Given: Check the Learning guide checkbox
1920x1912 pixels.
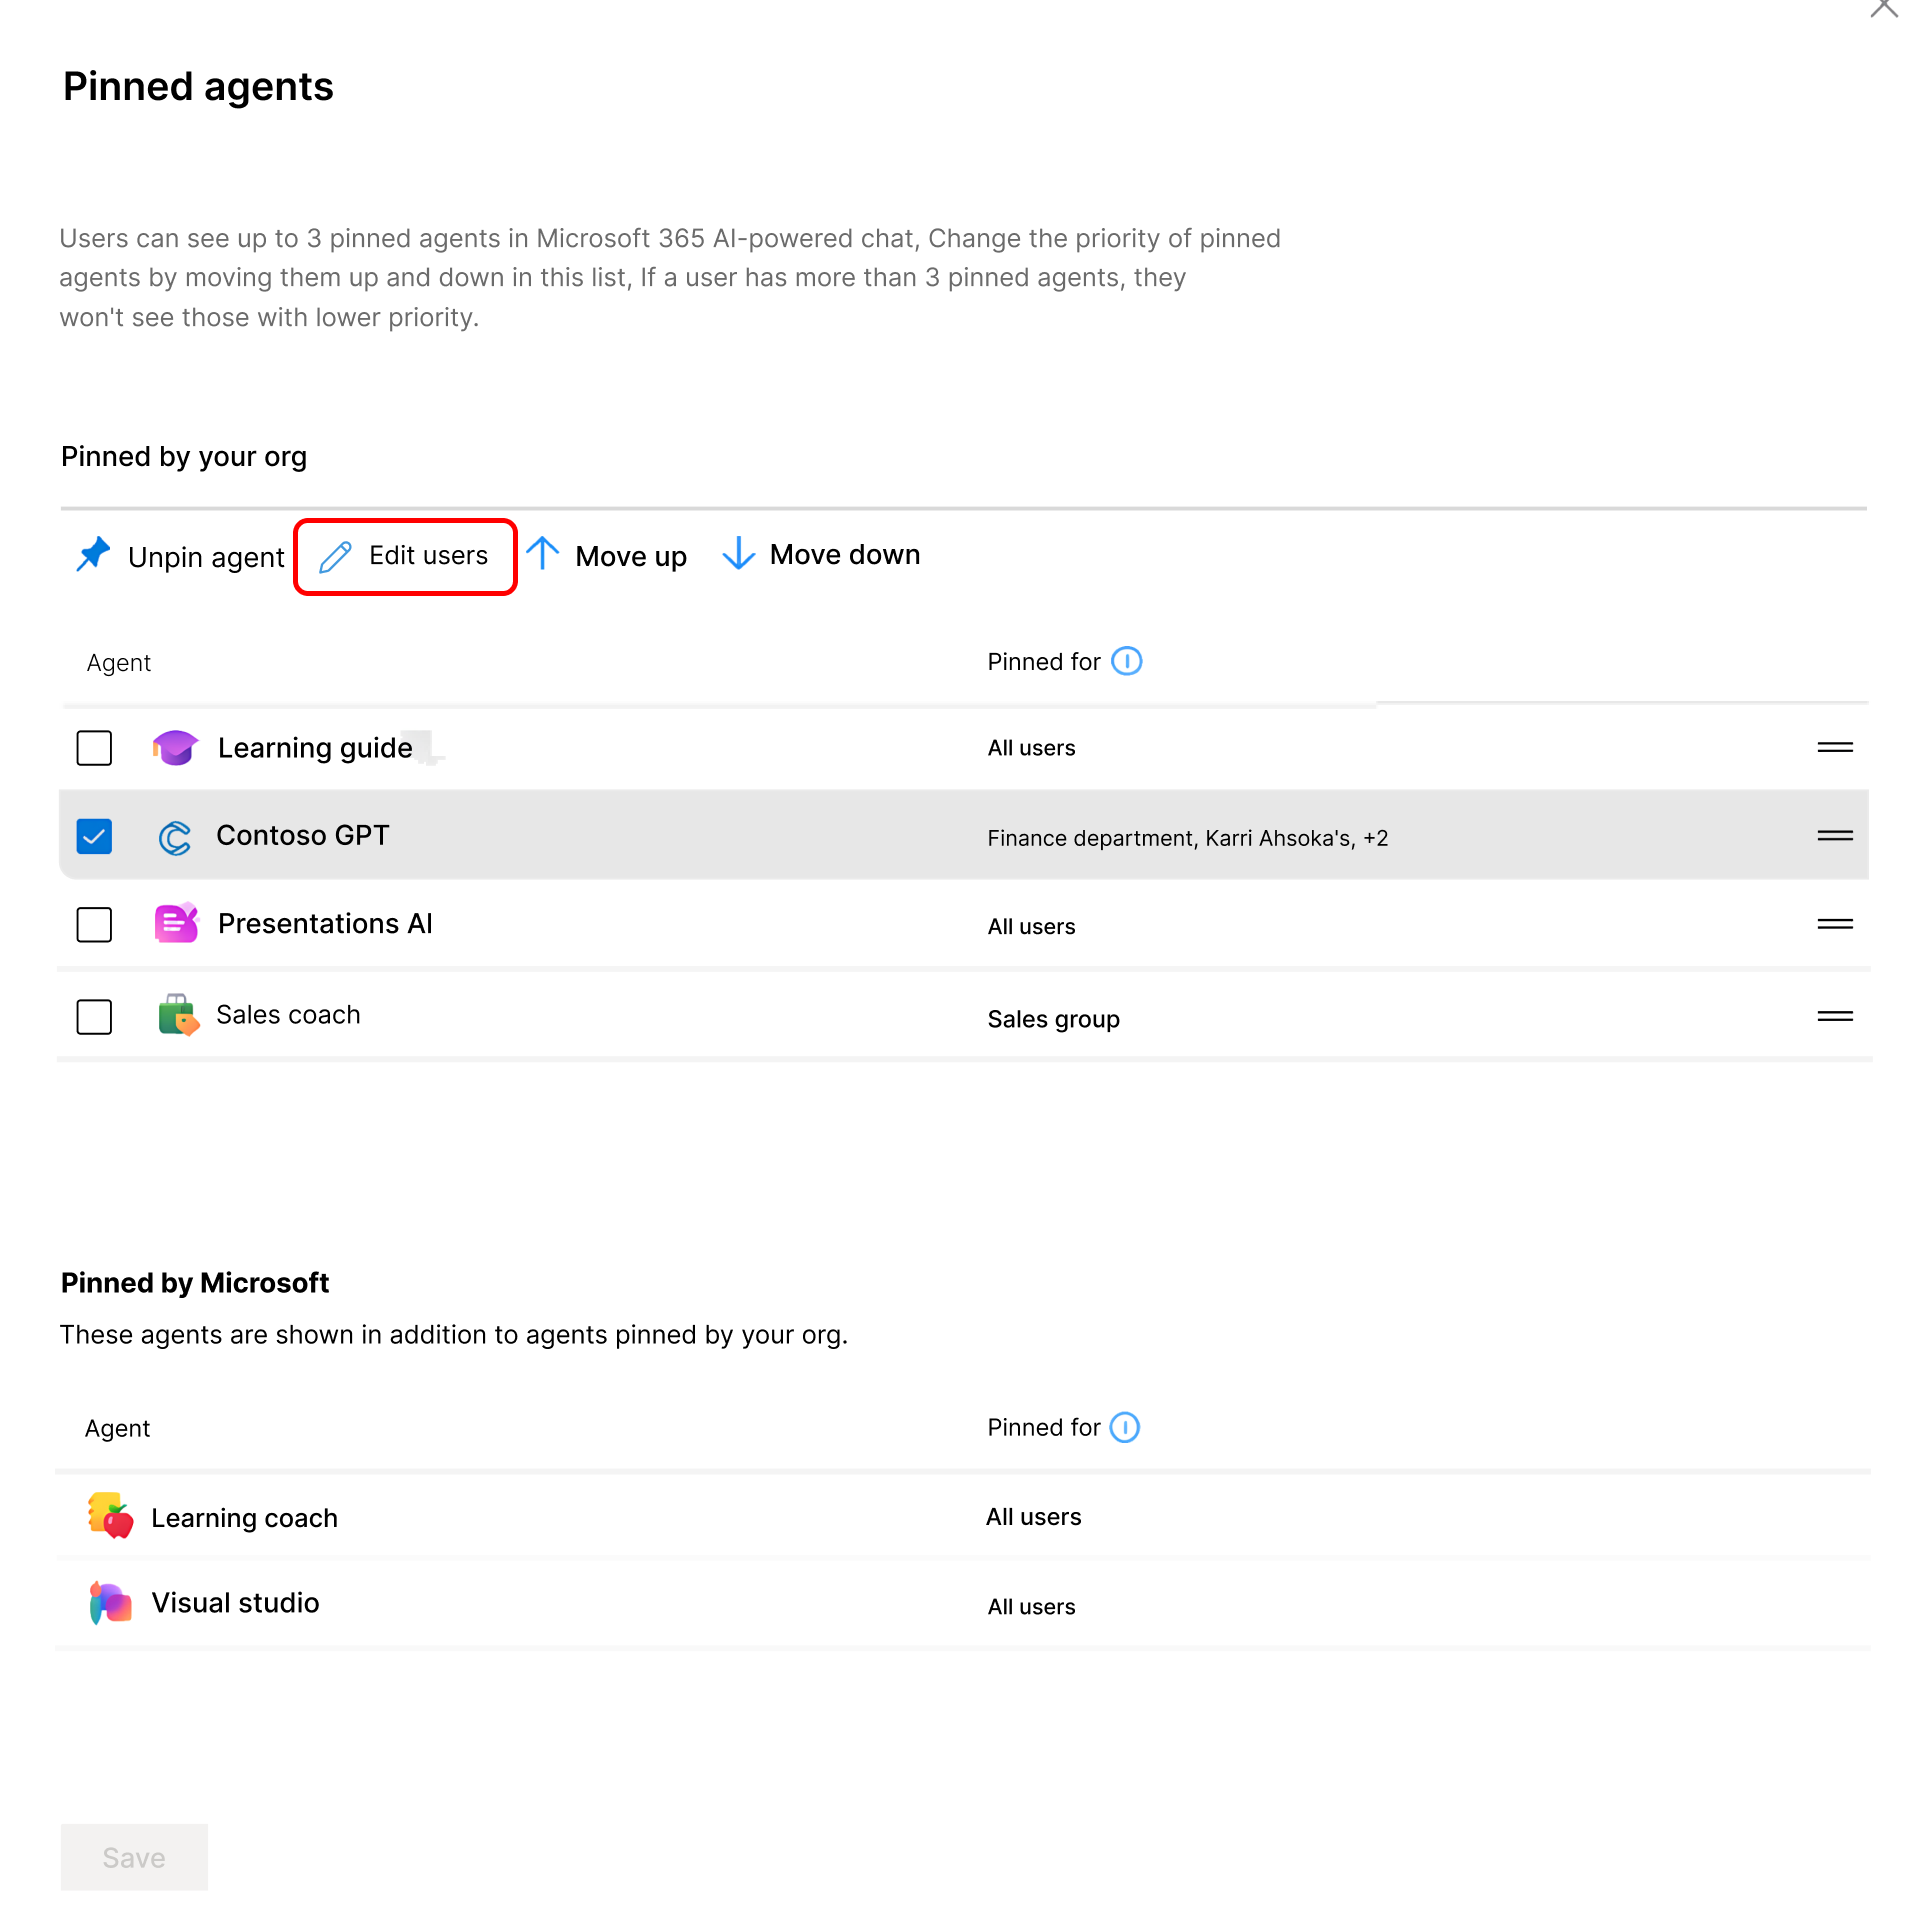Looking at the screenshot, I should 94,747.
